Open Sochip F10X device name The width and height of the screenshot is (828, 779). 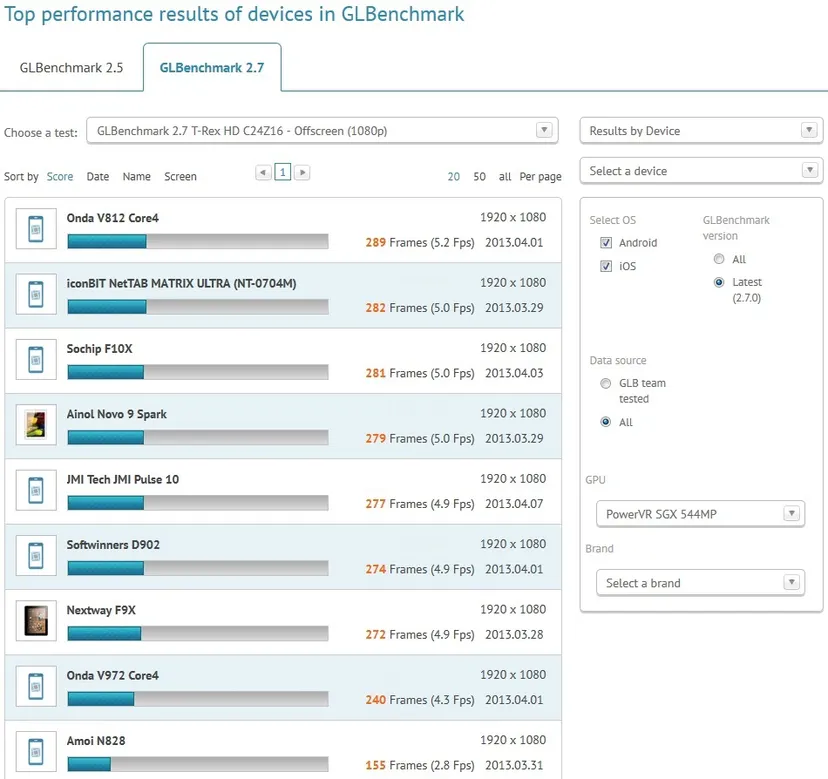point(99,349)
